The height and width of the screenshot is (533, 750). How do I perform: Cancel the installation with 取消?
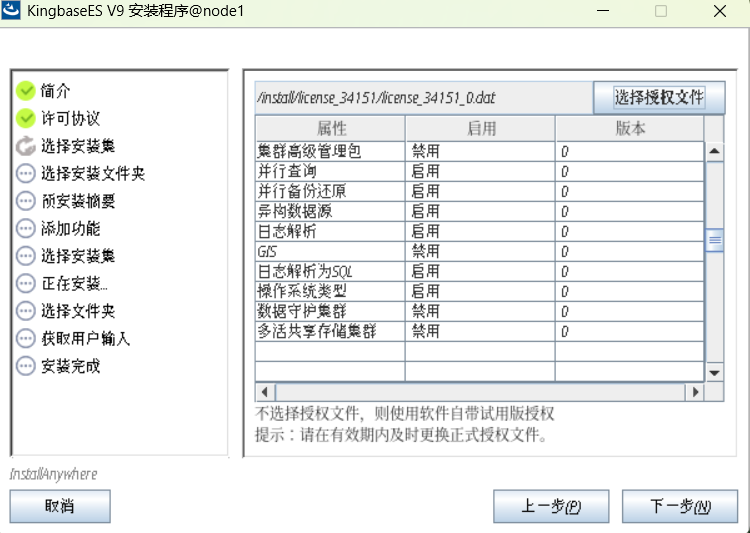pyautogui.click(x=60, y=506)
